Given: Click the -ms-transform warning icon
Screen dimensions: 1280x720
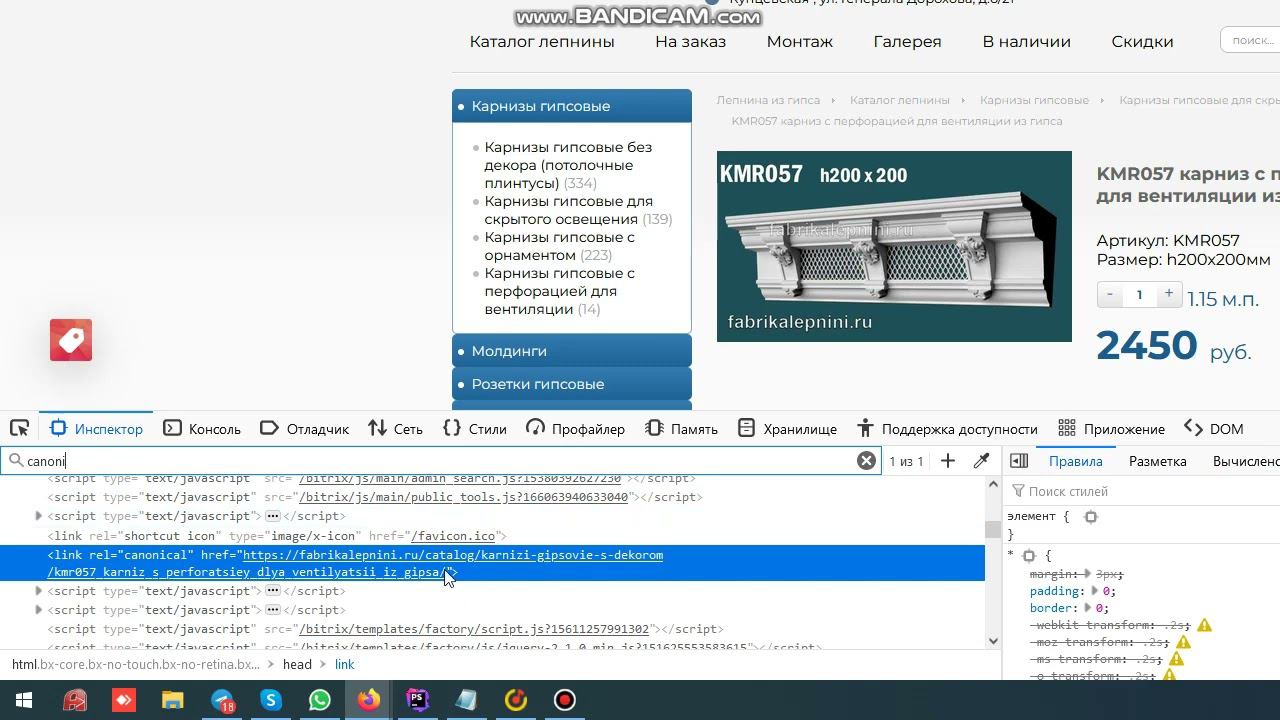Looking at the screenshot, I should click(1177, 659).
